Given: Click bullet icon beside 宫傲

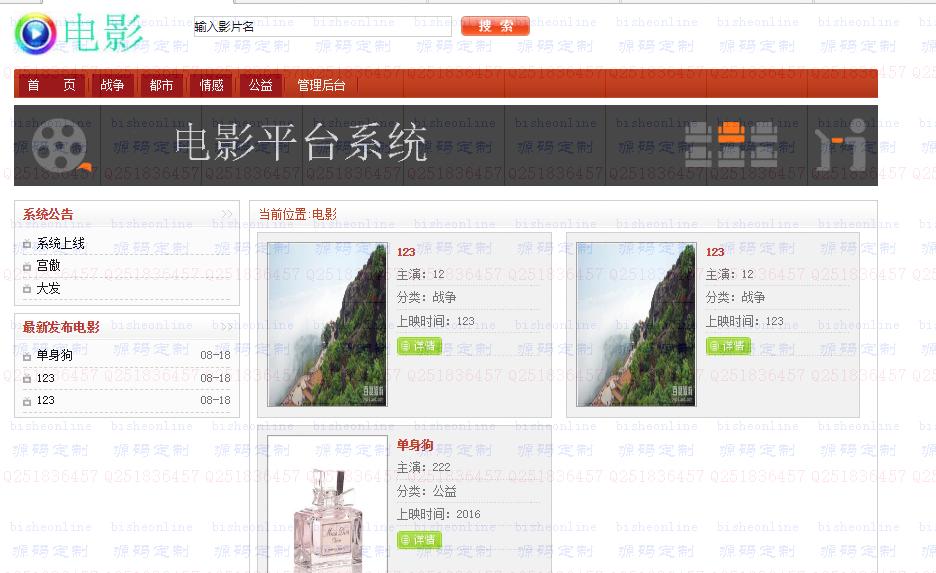Looking at the screenshot, I should coord(27,267).
